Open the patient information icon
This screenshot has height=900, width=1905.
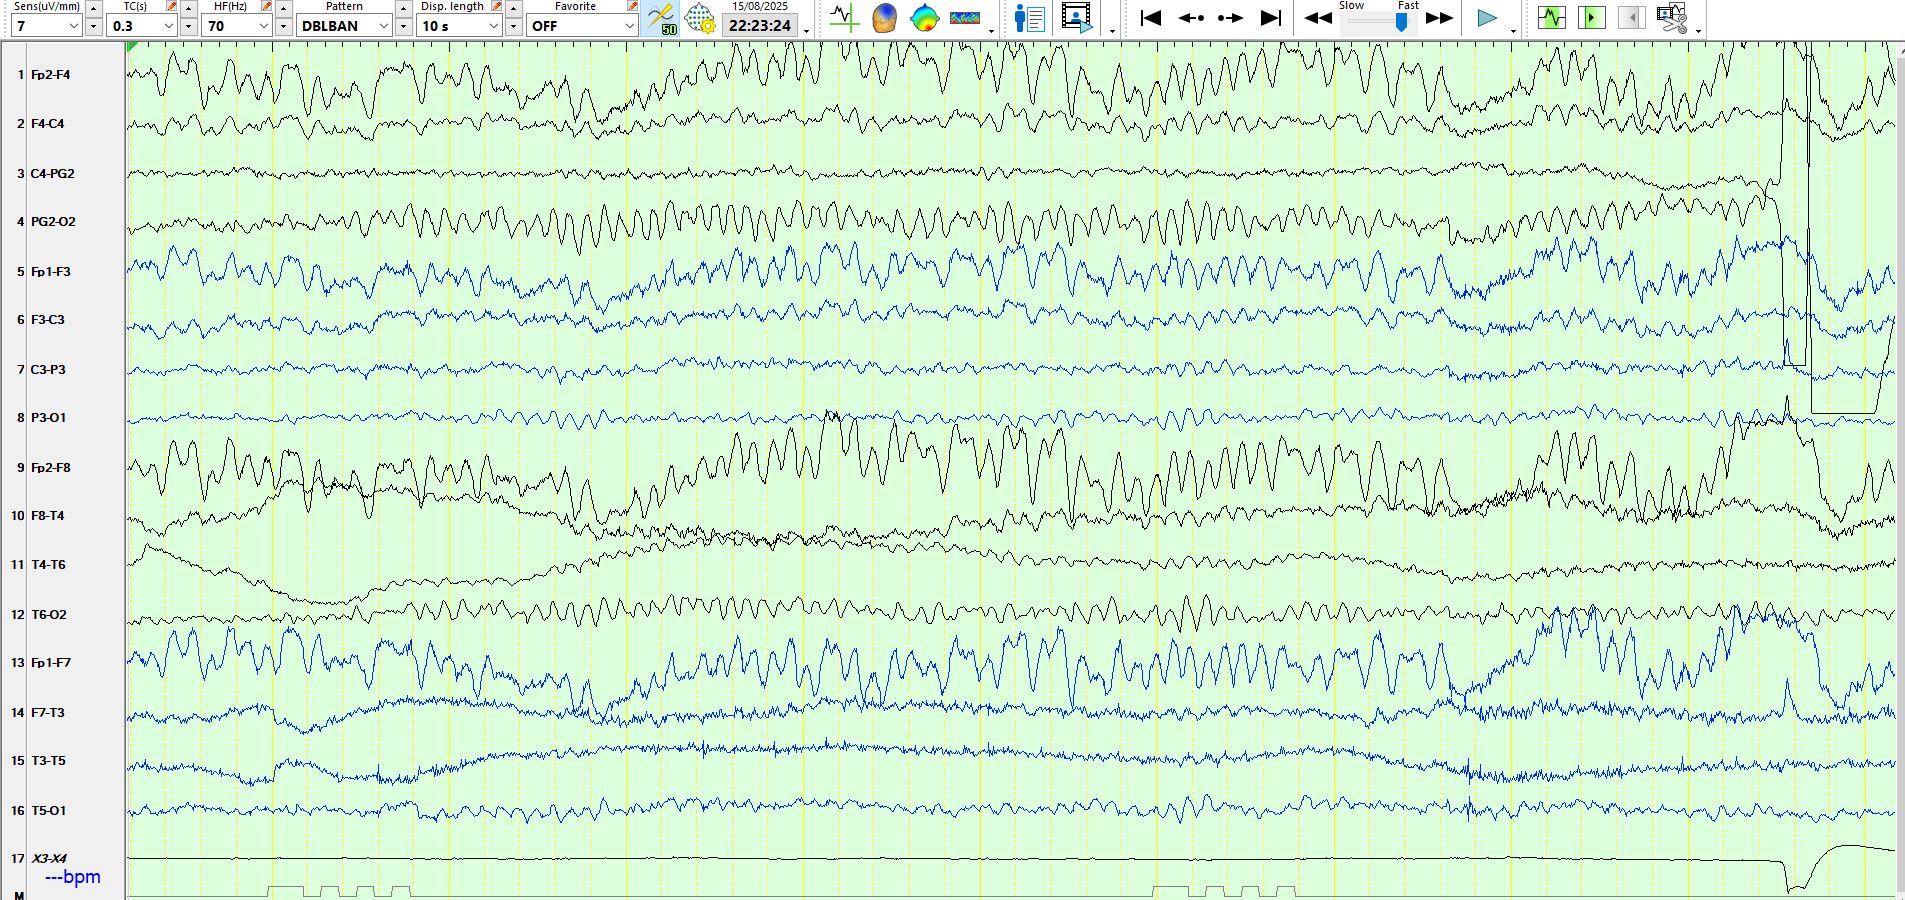pos(1029,18)
